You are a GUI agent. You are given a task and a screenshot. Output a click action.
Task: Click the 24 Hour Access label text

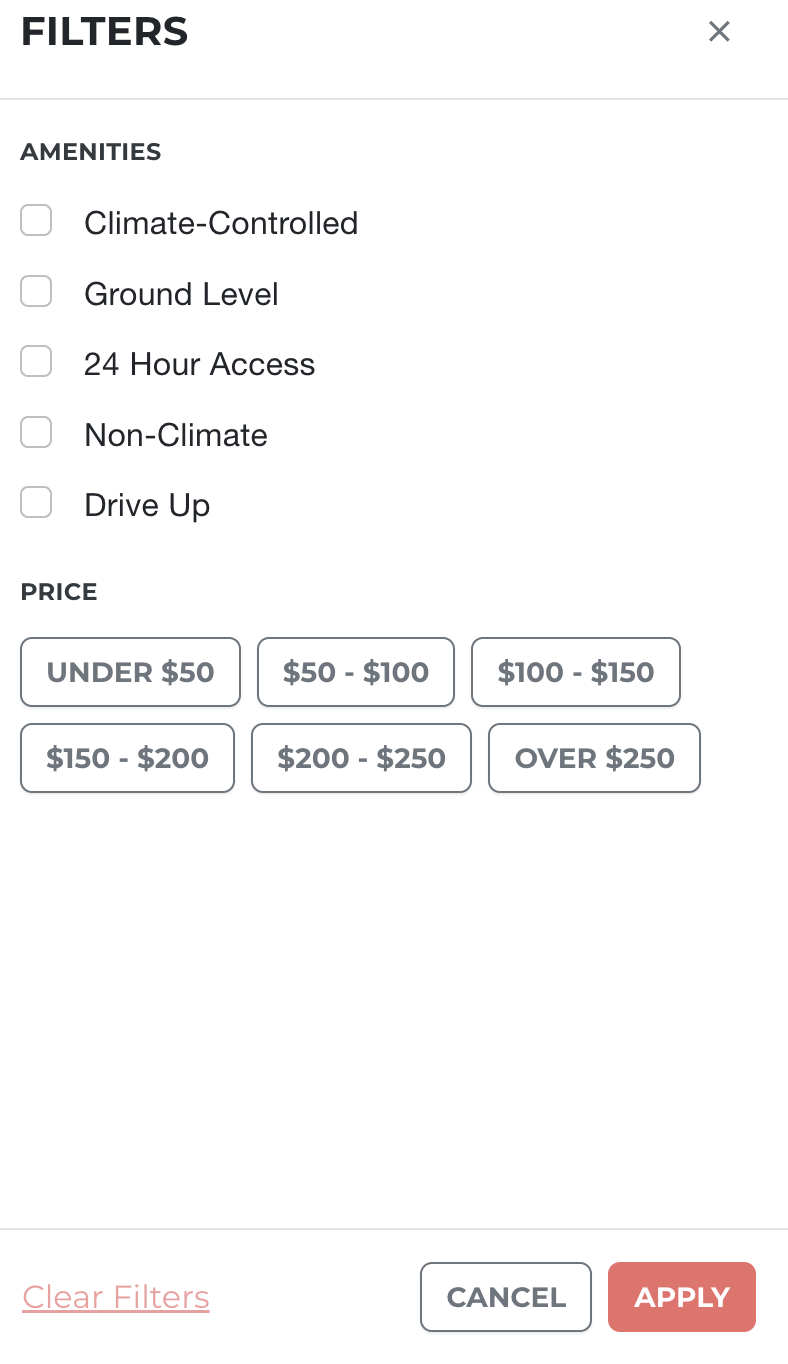[199, 364]
